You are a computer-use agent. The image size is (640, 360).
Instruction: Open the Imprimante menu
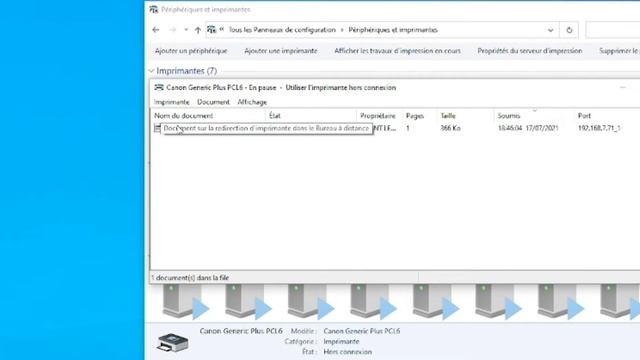[x=171, y=102]
